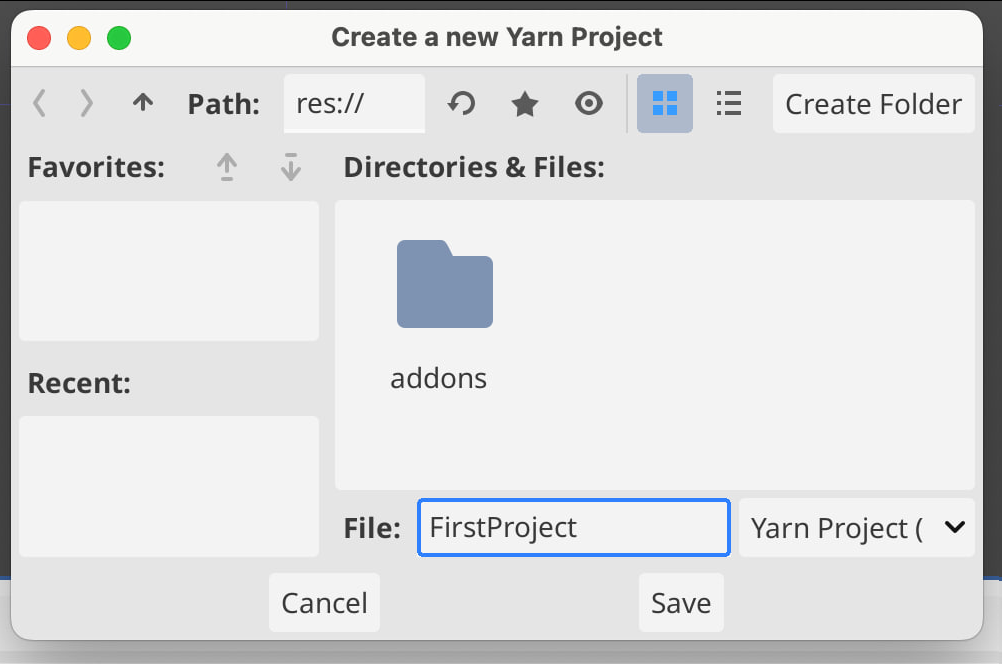Viewport: 1002px width, 664px height.
Task: Go up to parent folder
Action: [143, 103]
